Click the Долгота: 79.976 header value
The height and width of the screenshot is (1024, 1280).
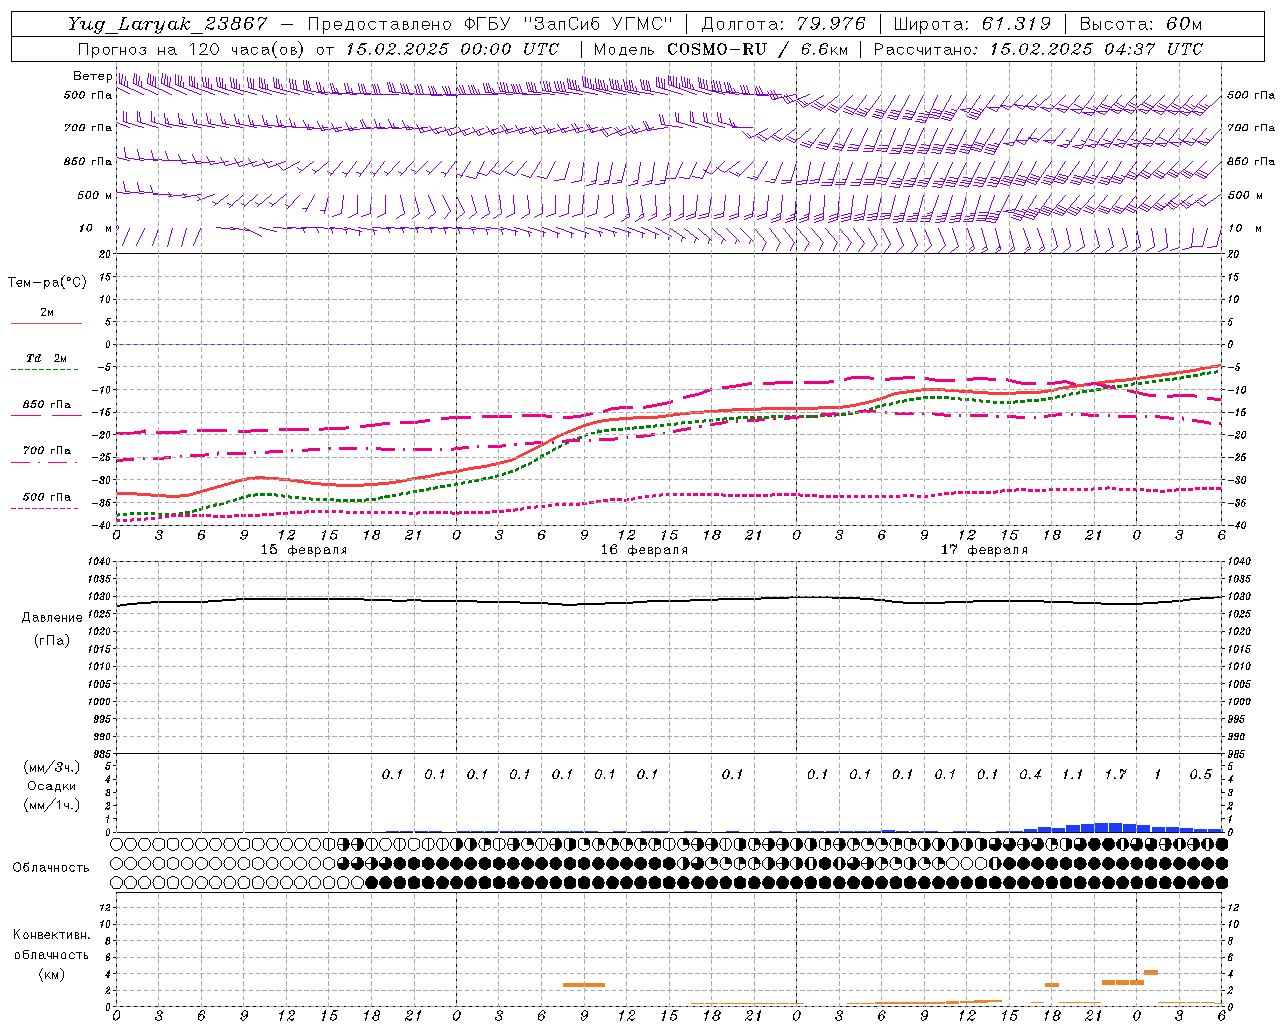(x=783, y=24)
